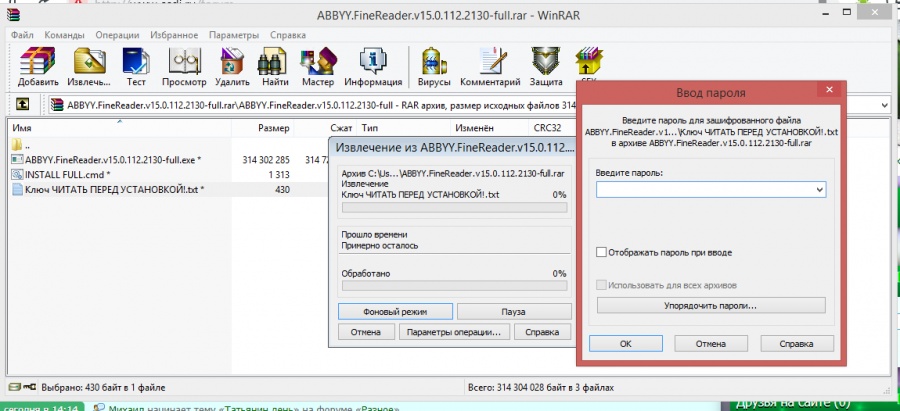Go up one folder level arrow
This screenshot has height=411, width=900.
tap(22, 104)
